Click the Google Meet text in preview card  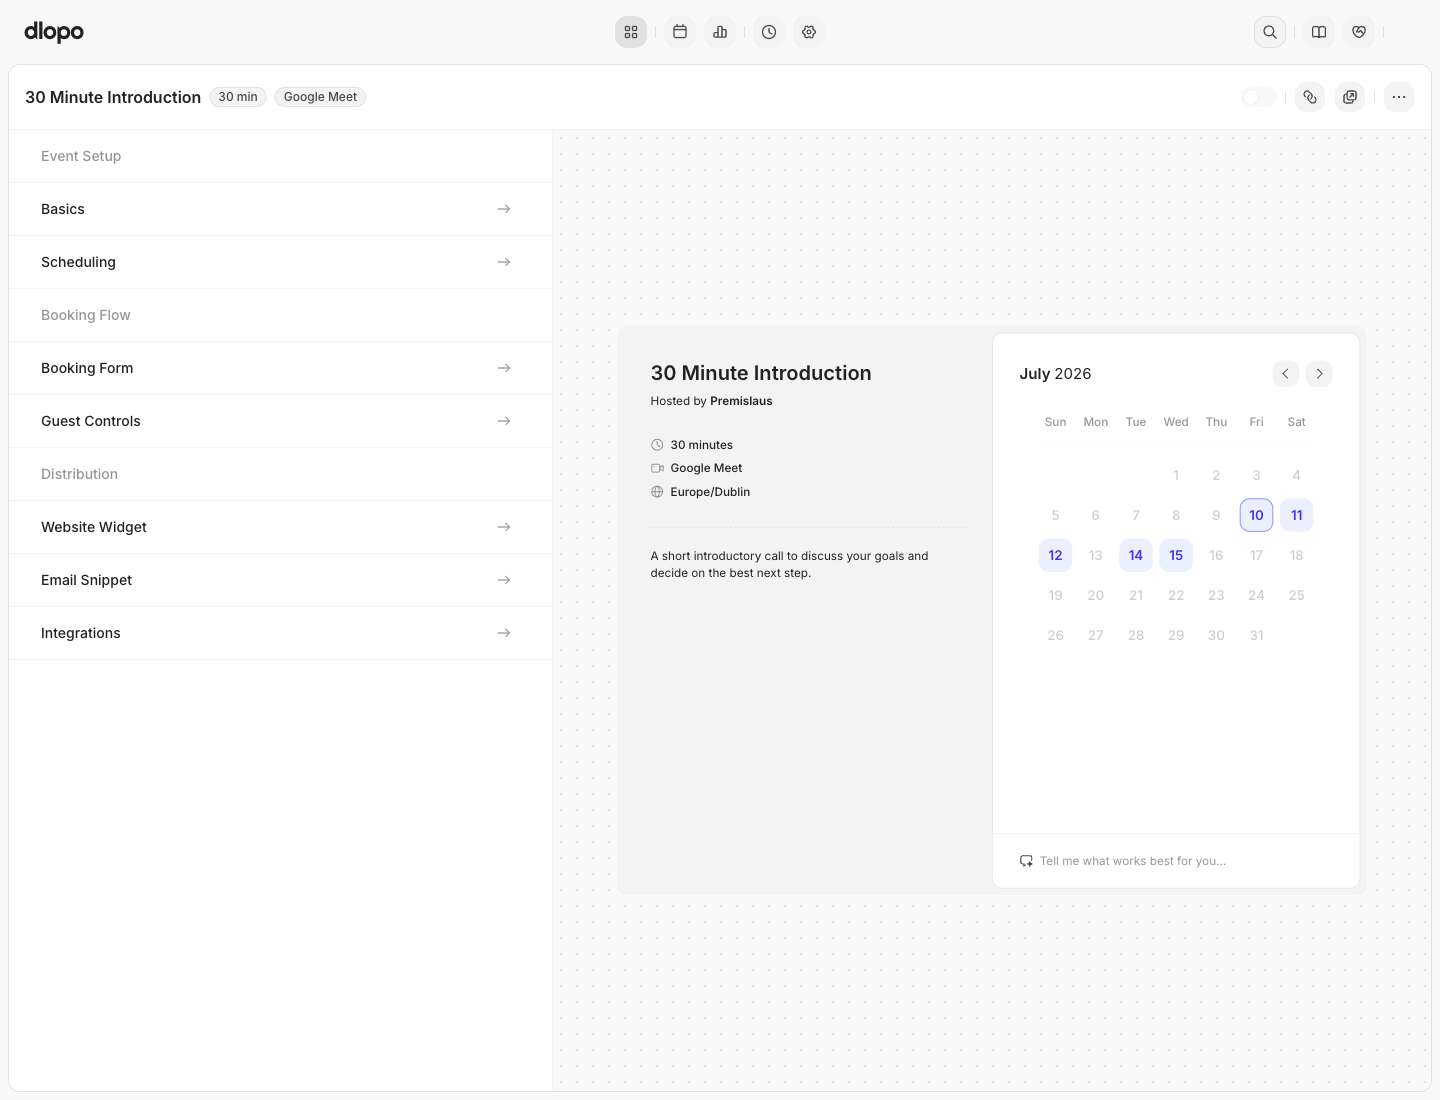point(706,468)
